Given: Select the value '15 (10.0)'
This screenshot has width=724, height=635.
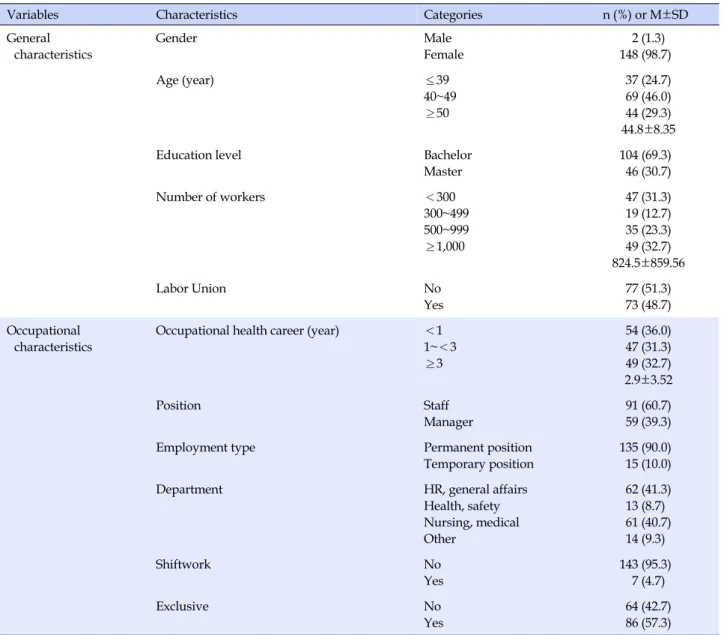Looking at the screenshot, I should point(648,465).
